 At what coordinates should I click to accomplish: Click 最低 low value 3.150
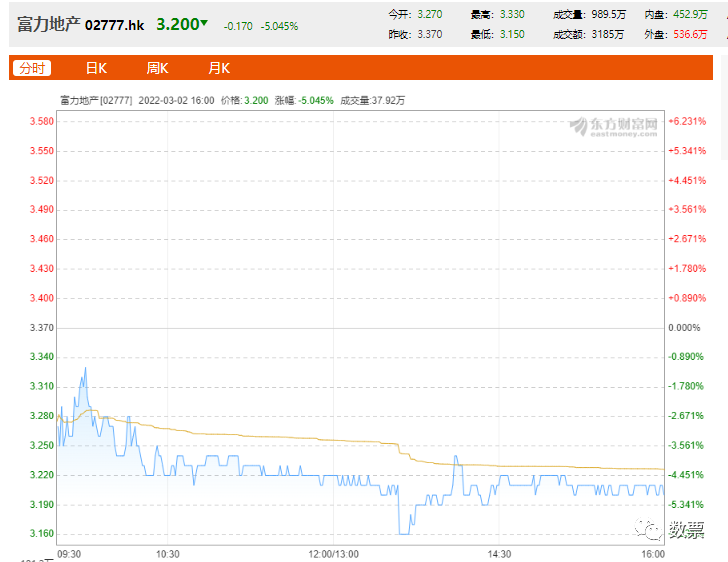[512, 34]
